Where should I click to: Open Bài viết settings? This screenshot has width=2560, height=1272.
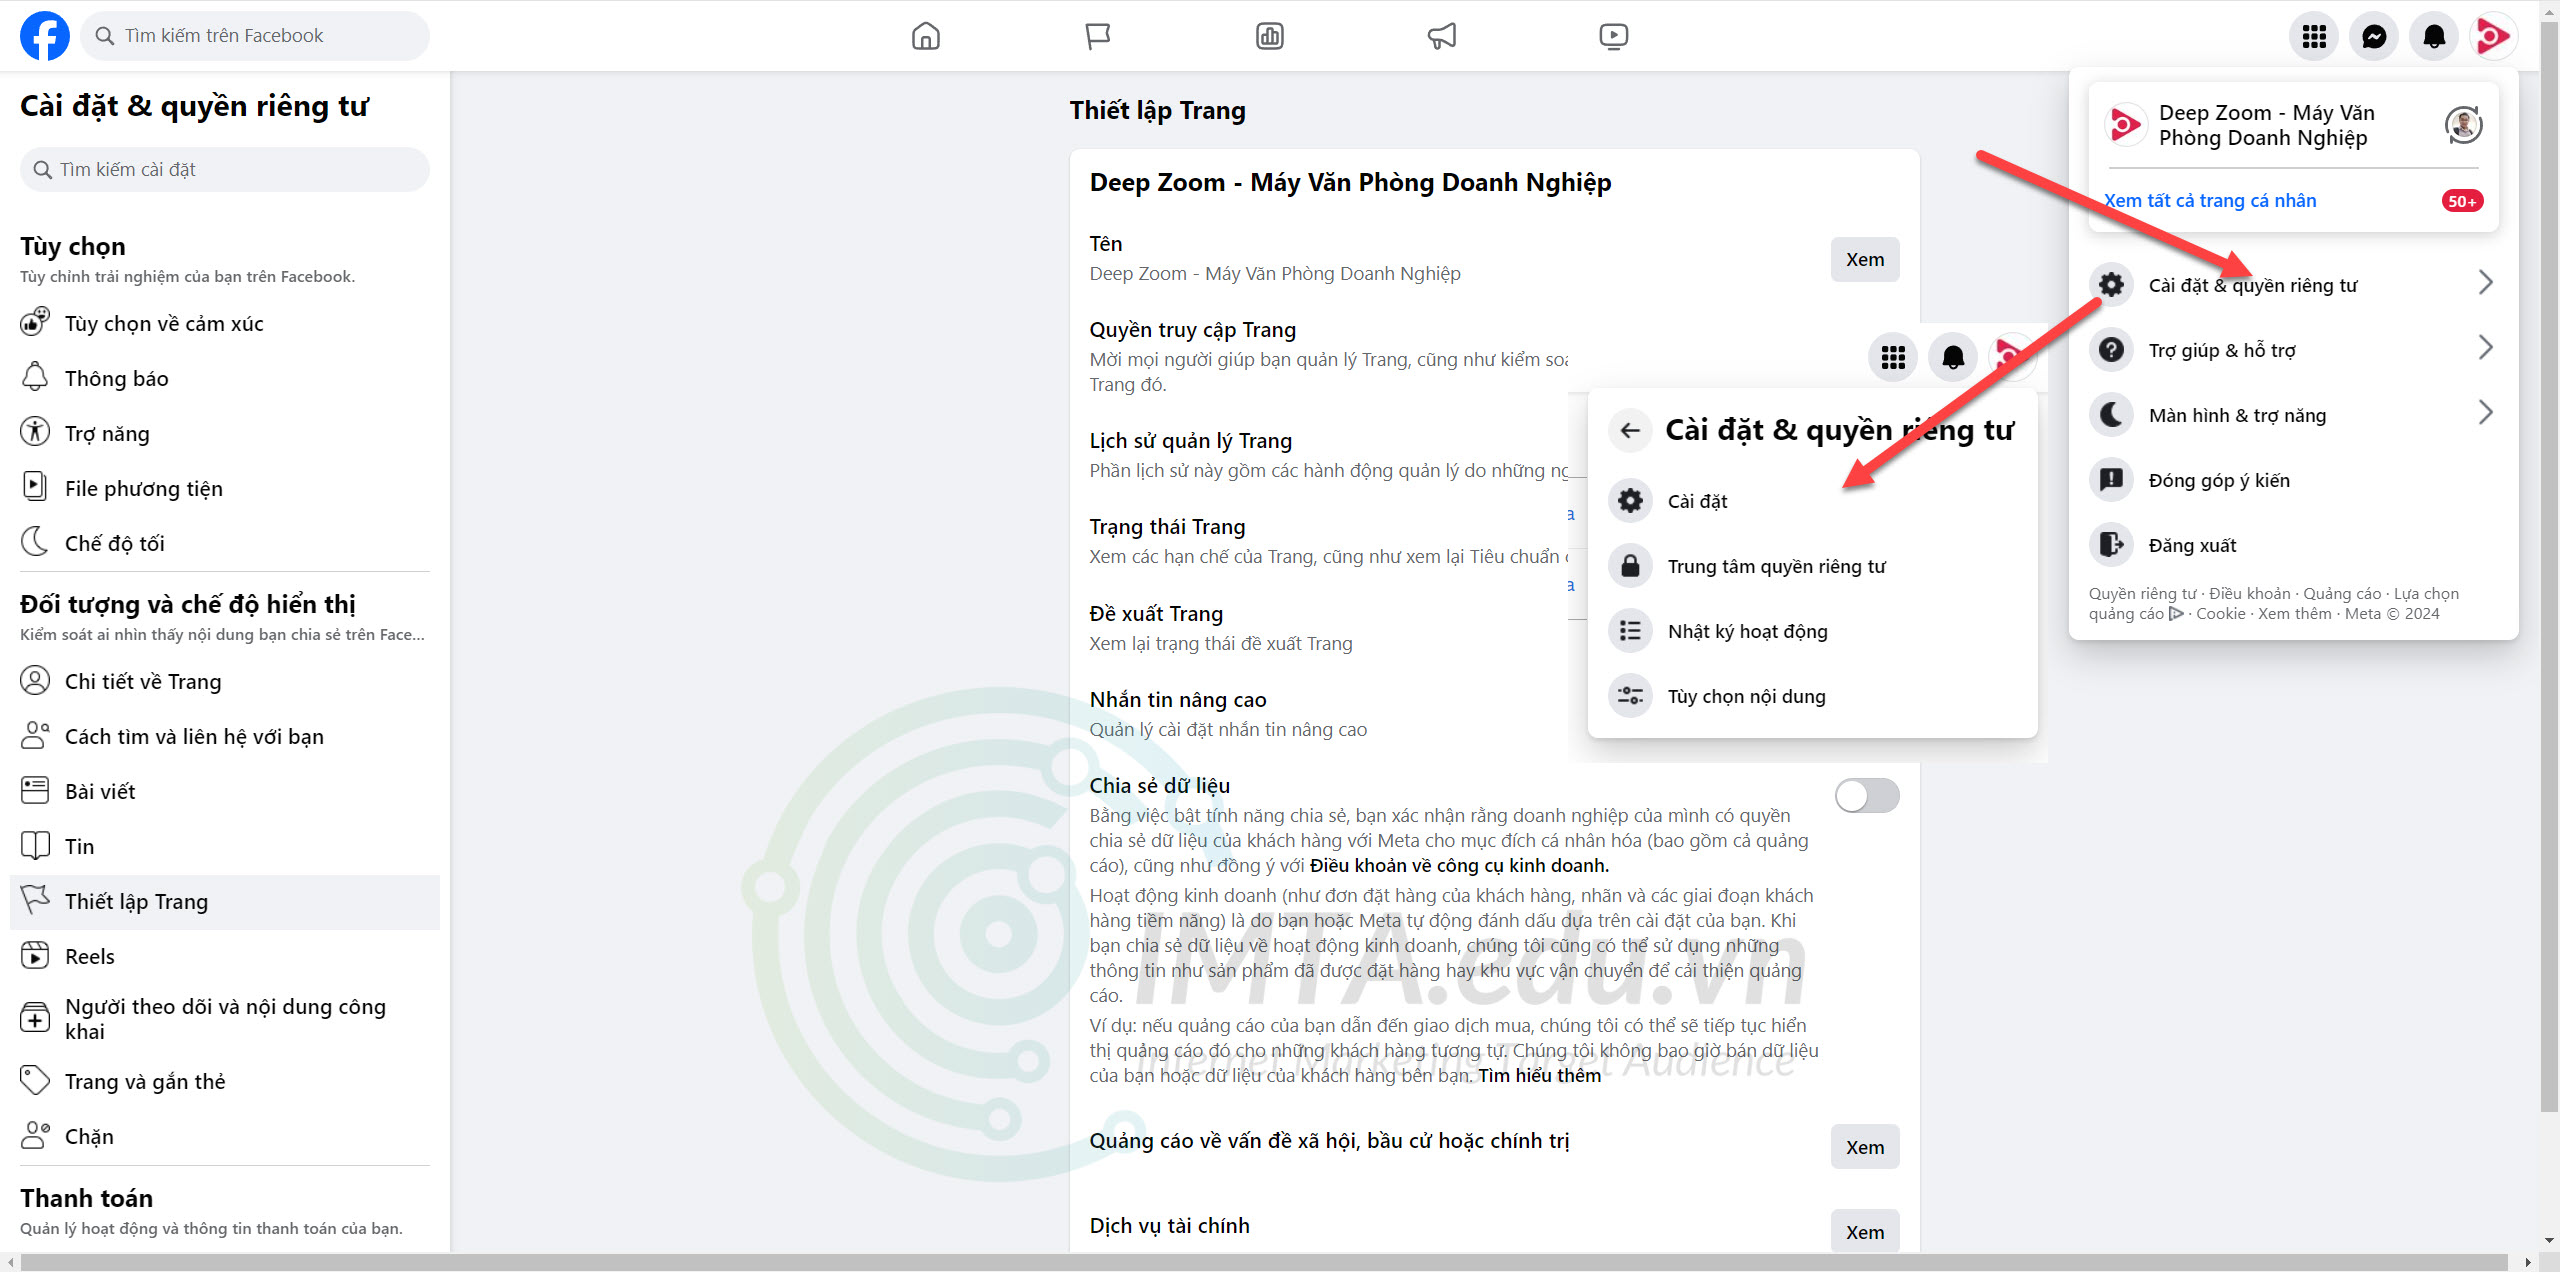pyautogui.click(x=225, y=791)
